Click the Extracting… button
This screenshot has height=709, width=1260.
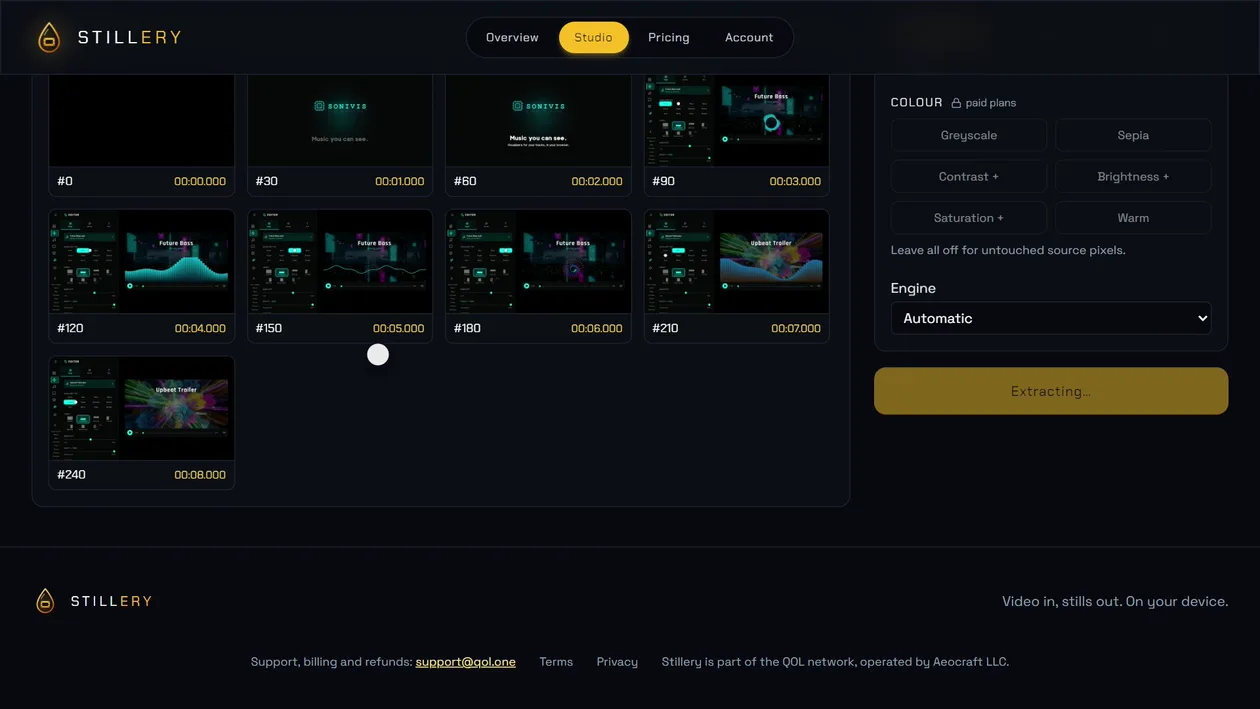click(1051, 391)
